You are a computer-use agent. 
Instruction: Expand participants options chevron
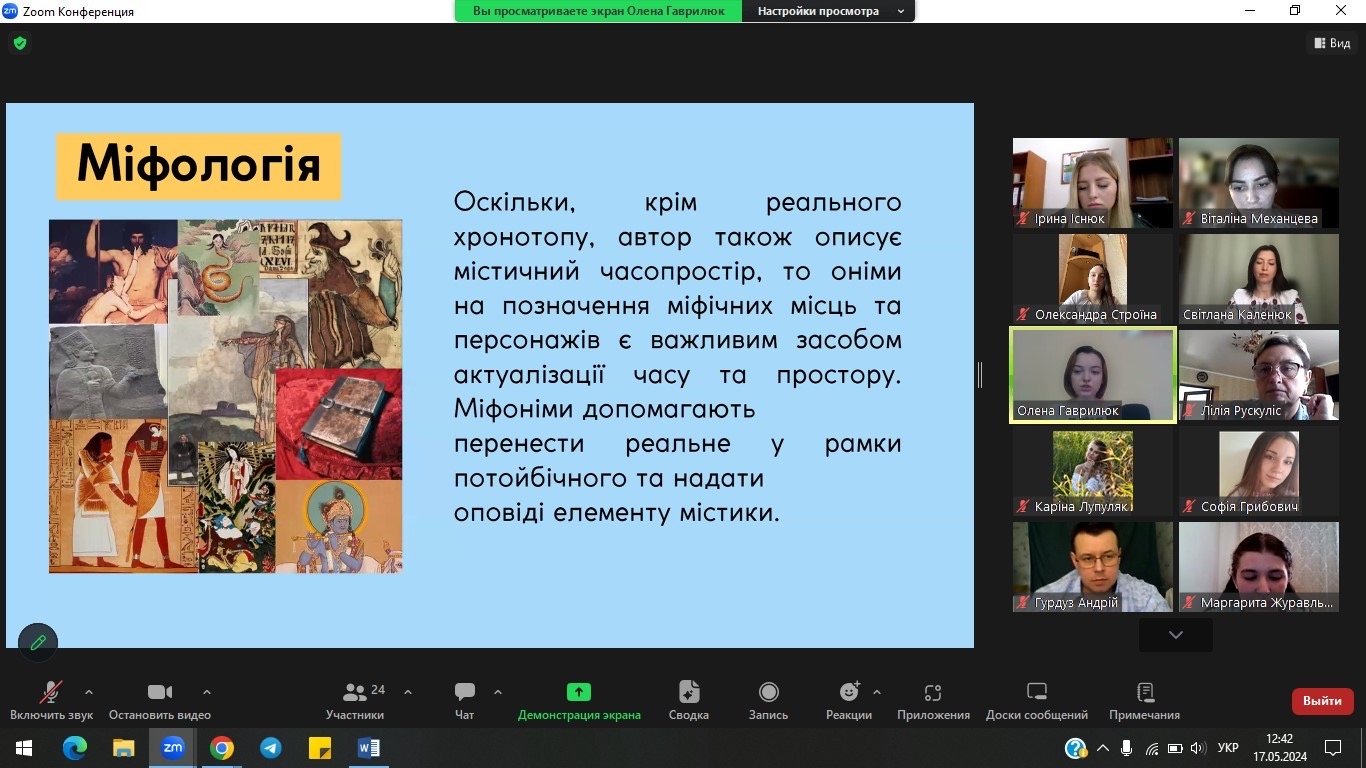408,692
